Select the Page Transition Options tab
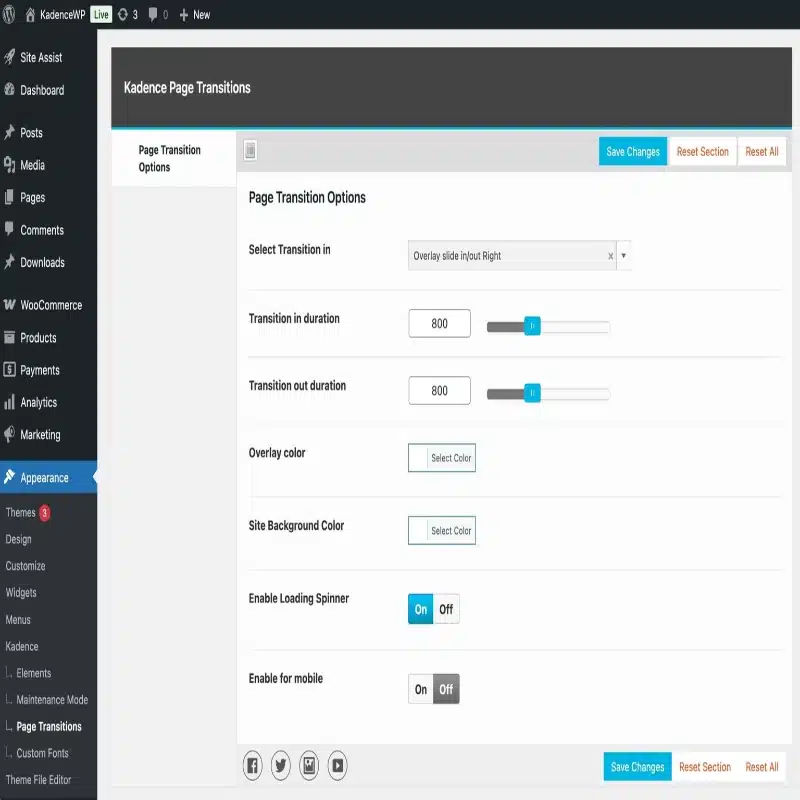800x800 pixels. click(x=170, y=159)
